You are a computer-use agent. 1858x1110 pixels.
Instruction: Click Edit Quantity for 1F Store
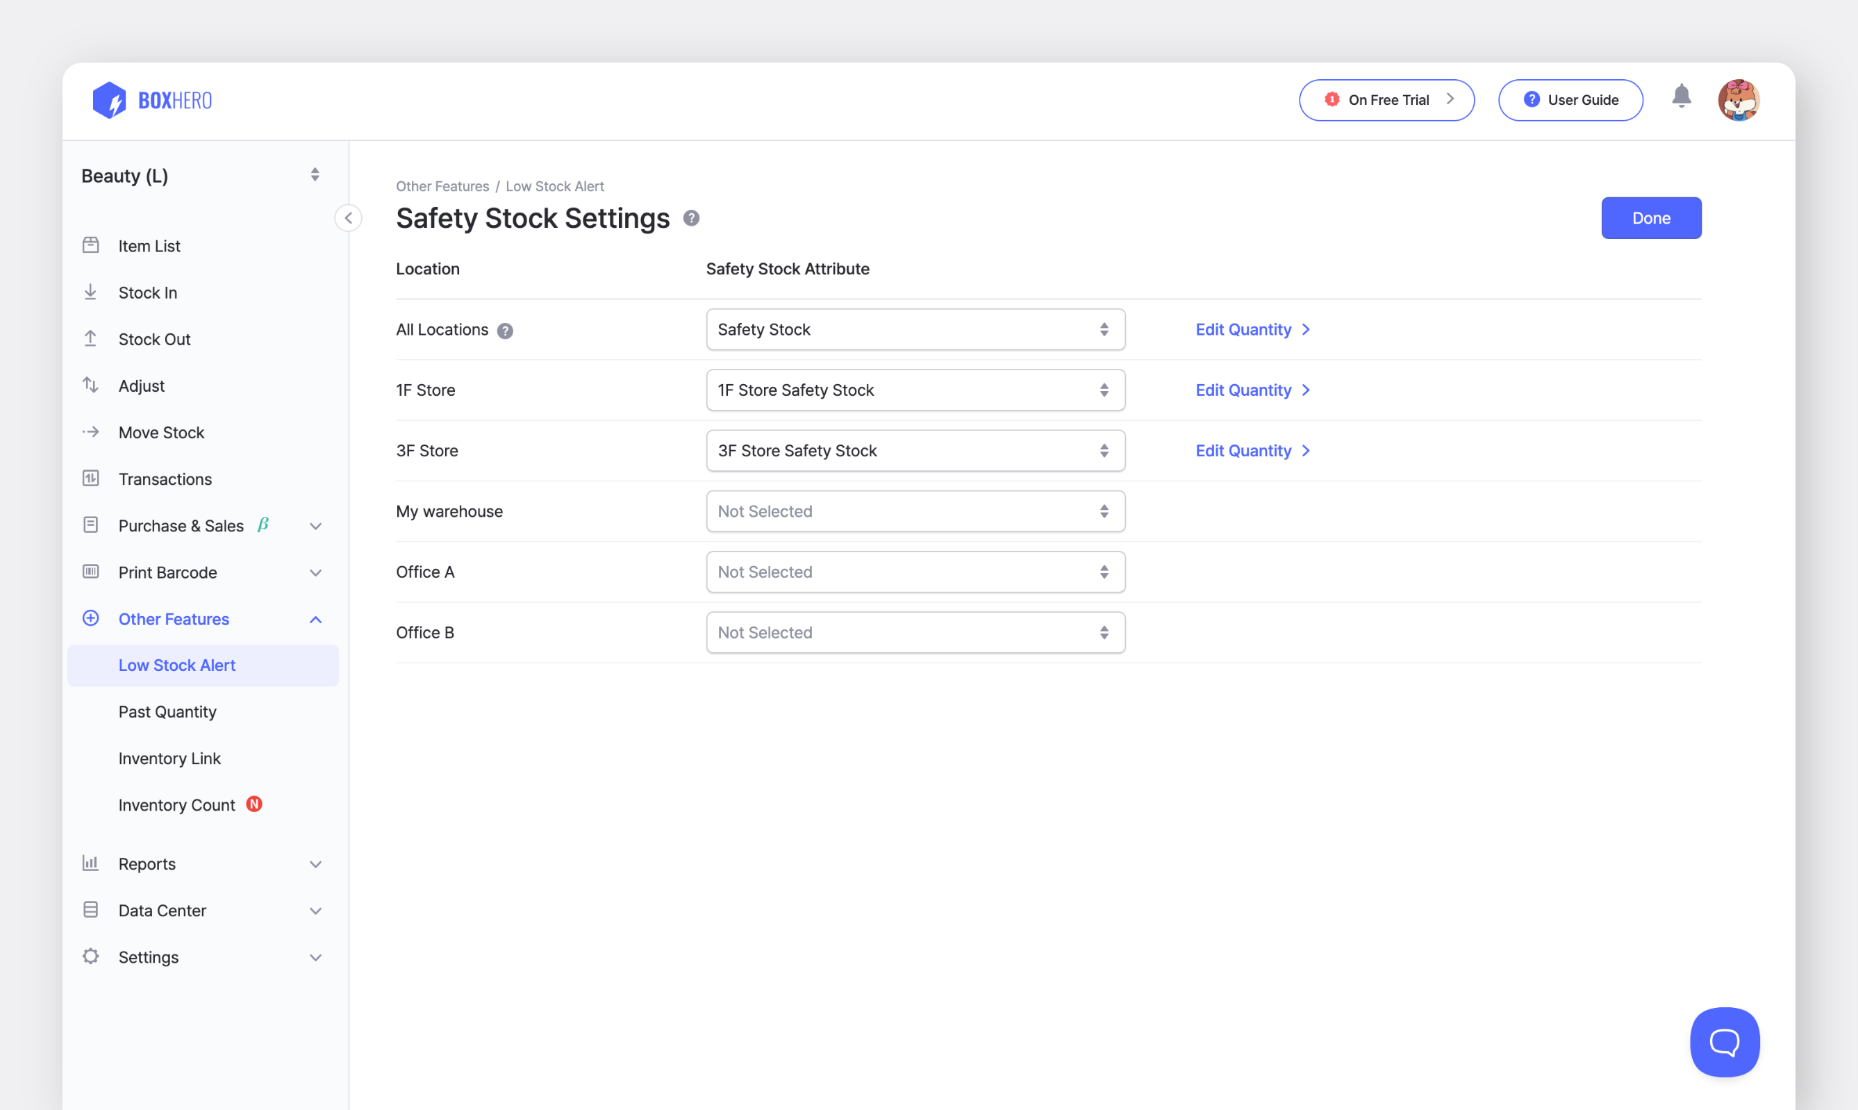pos(1244,390)
